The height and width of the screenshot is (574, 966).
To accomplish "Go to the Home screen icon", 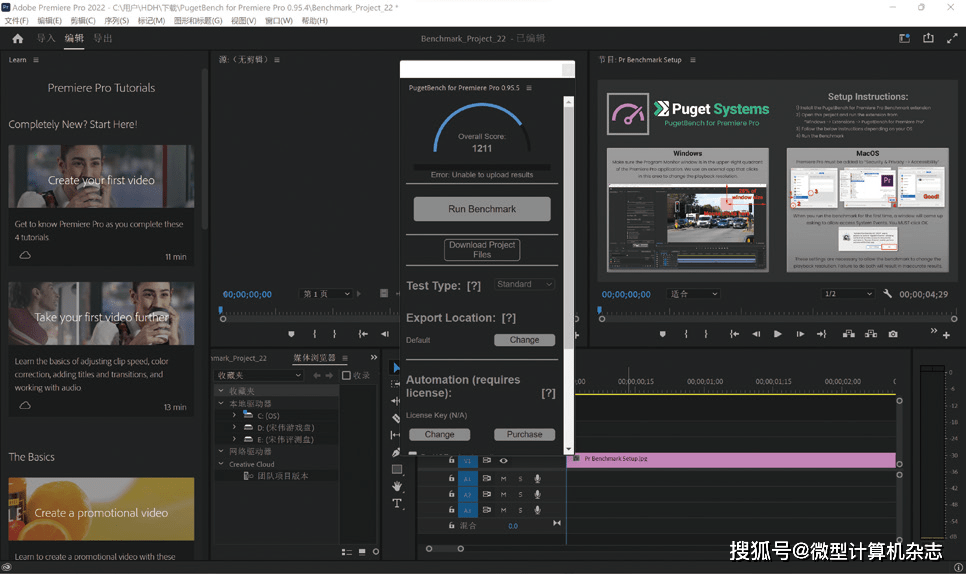I will pyautogui.click(x=18, y=39).
